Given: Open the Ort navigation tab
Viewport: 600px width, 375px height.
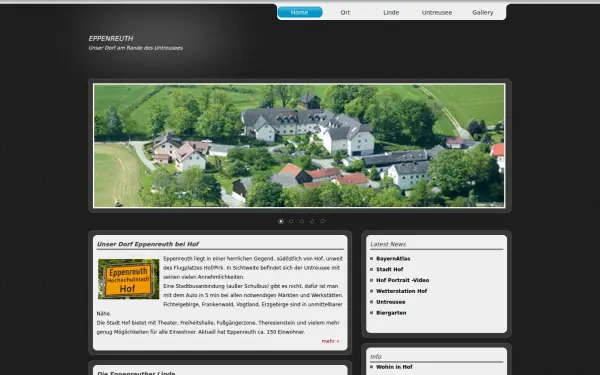Looking at the screenshot, I should [x=345, y=12].
